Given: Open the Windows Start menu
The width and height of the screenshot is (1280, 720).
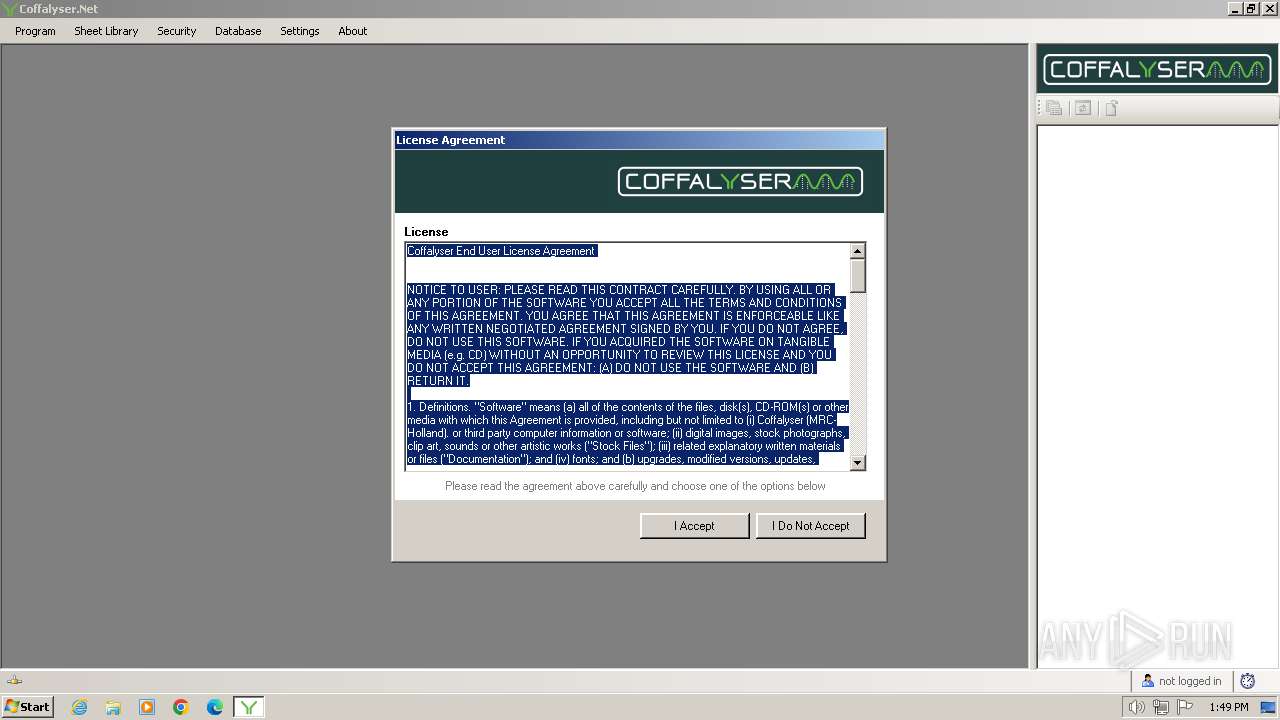Looking at the screenshot, I should pyautogui.click(x=27, y=707).
